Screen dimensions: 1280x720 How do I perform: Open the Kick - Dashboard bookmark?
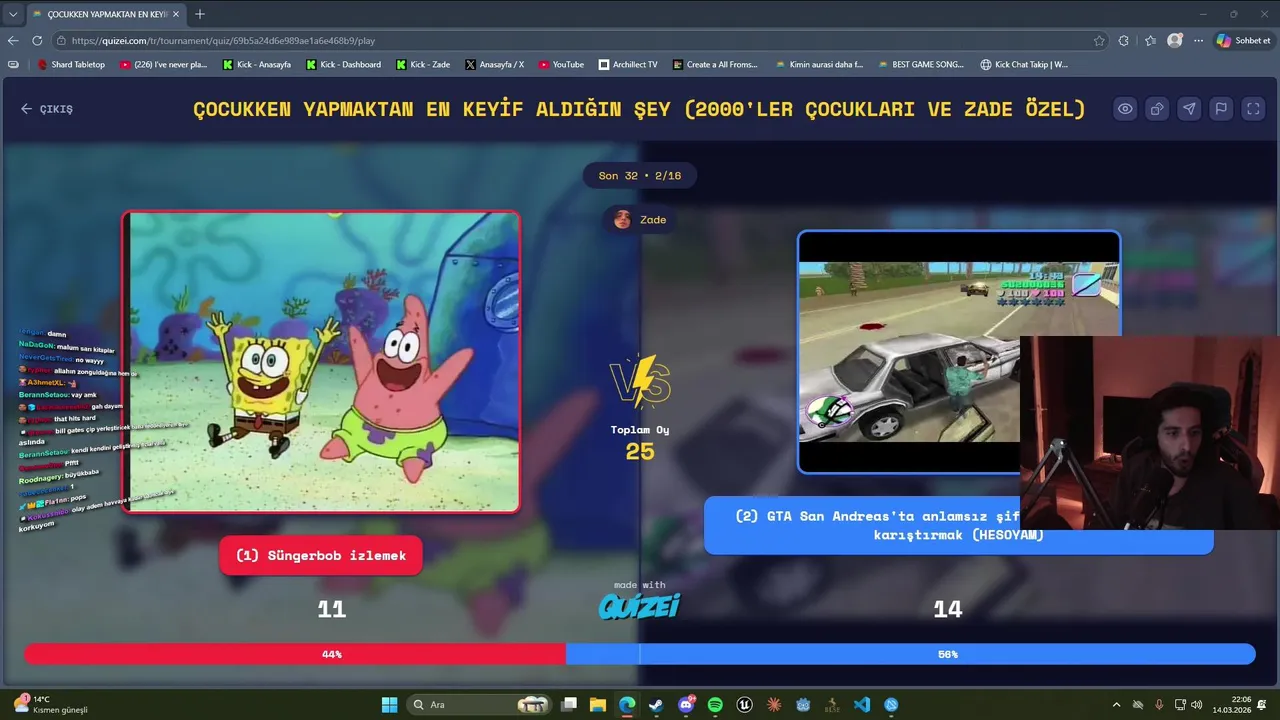tap(343, 64)
